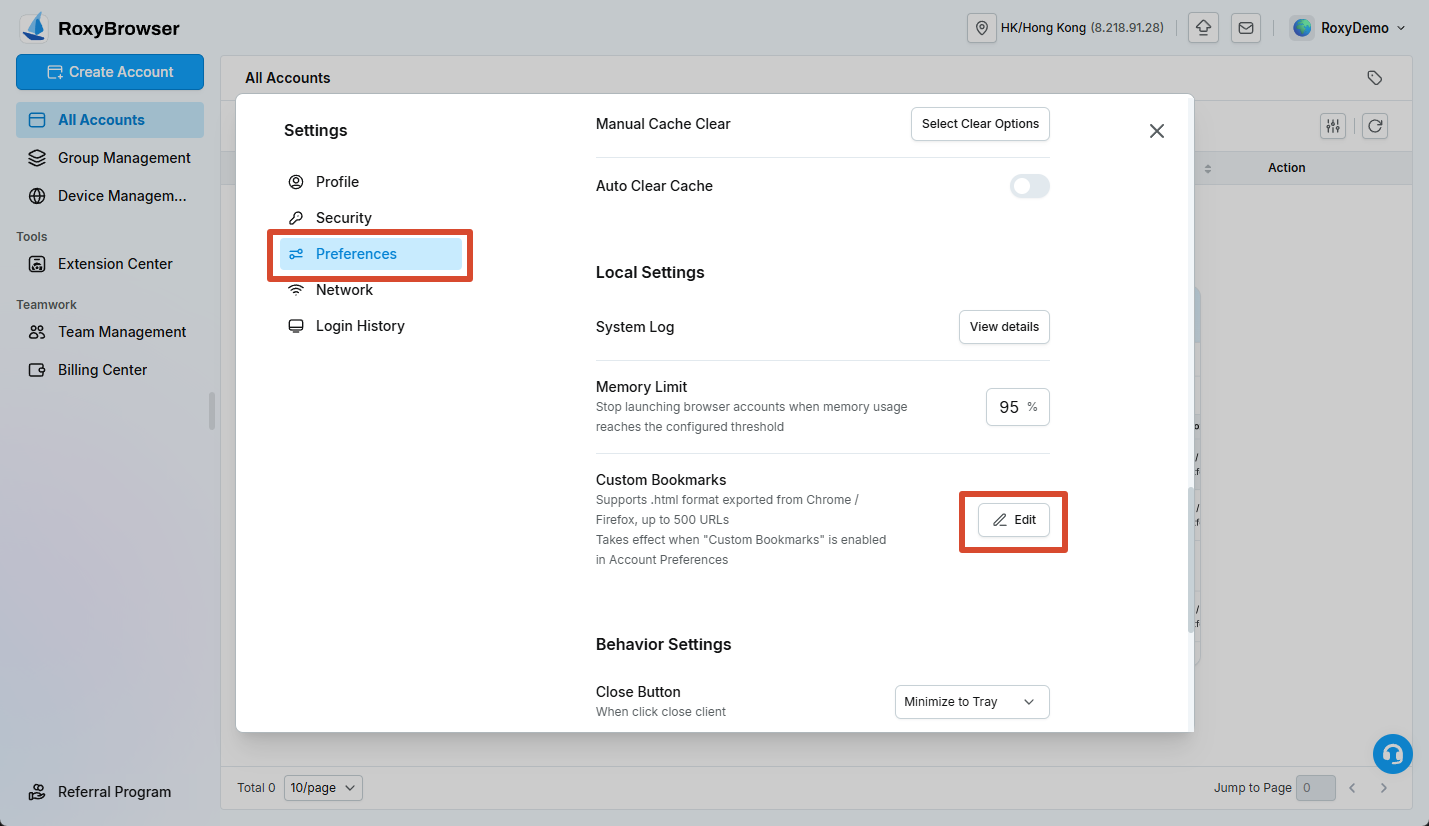
Task: Click the Total 0 text
Action: pos(256,788)
